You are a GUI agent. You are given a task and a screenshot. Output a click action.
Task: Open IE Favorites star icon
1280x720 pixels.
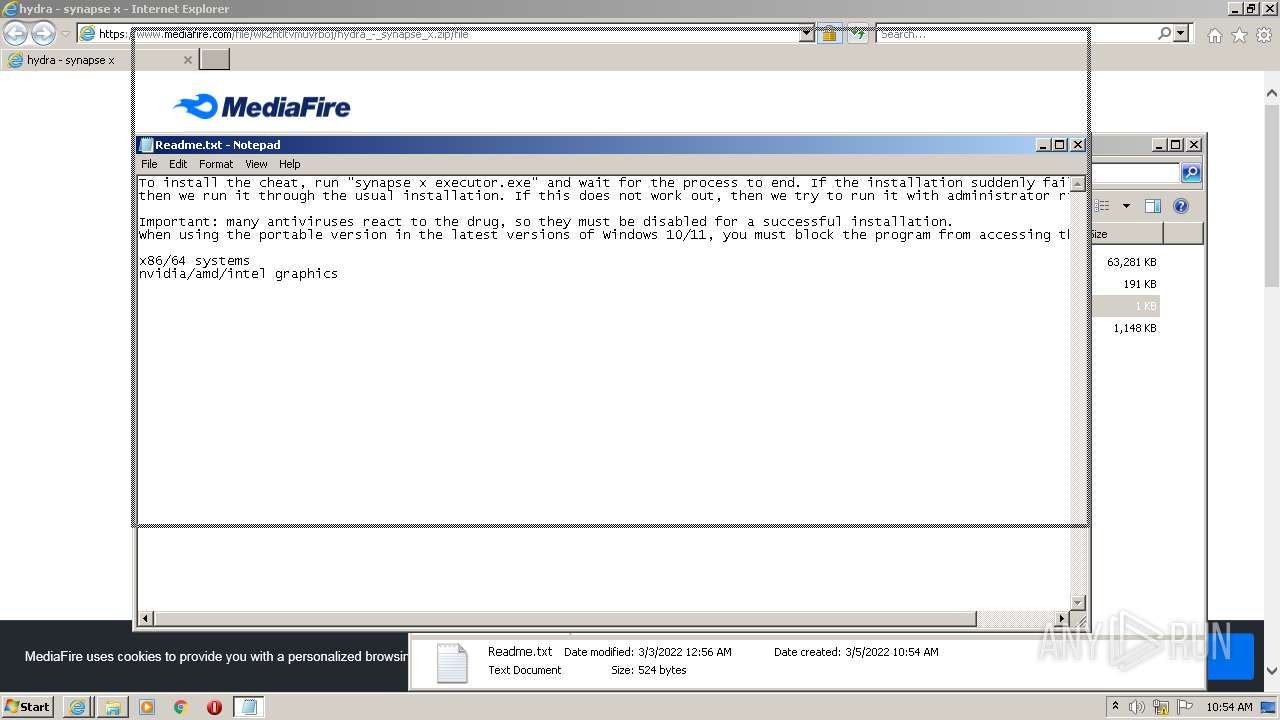[x=1239, y=35]
